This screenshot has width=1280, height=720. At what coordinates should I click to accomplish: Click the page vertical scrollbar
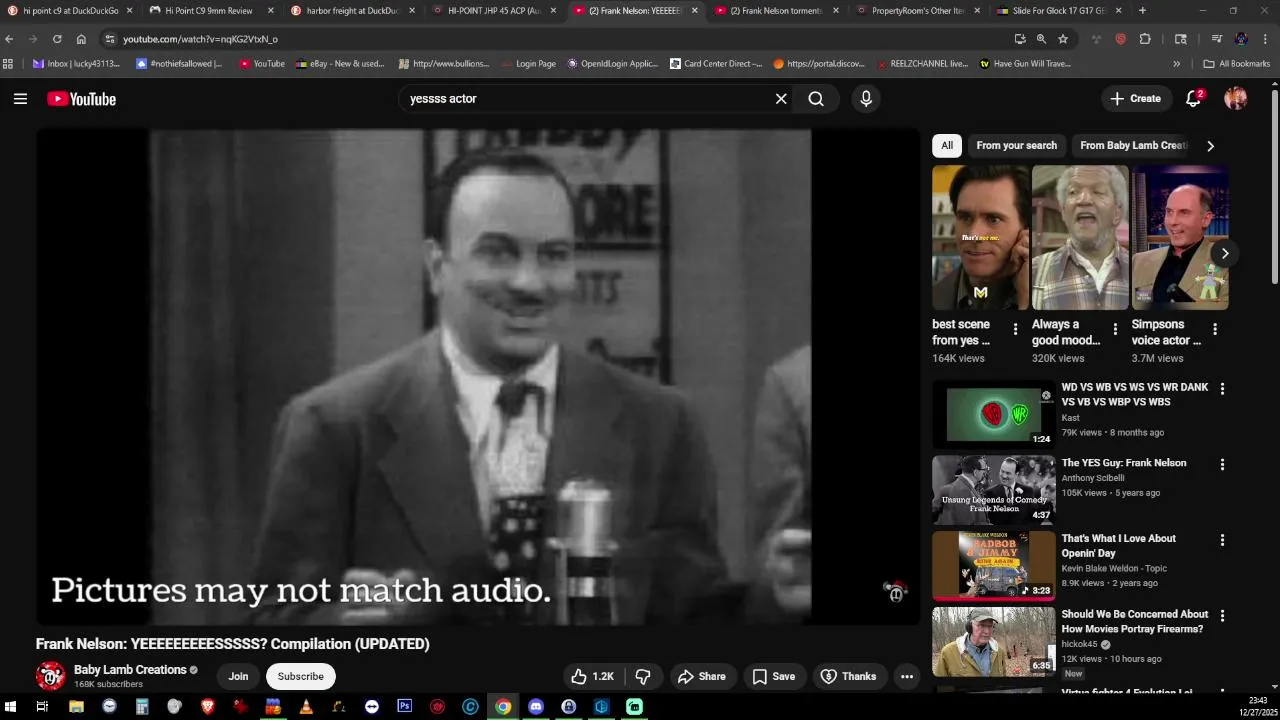coord(1274,185)
